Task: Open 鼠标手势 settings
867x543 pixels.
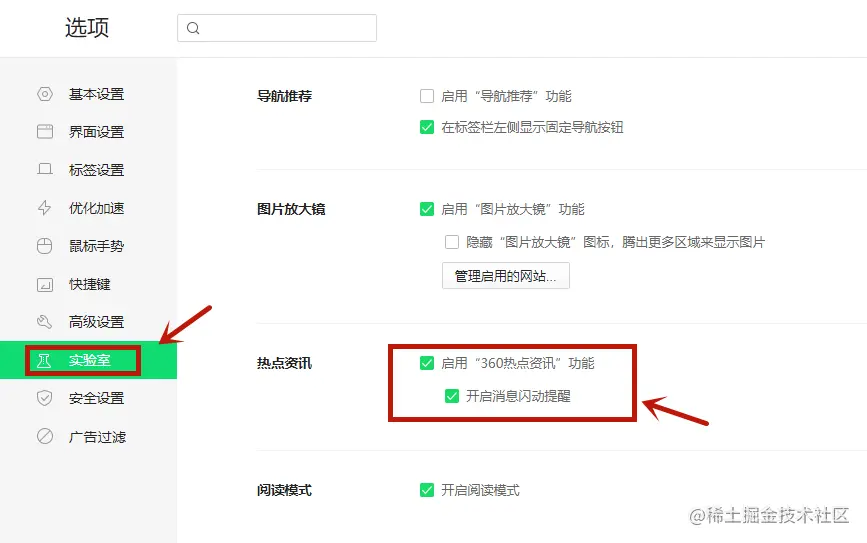Action: (x=88, y=246)
